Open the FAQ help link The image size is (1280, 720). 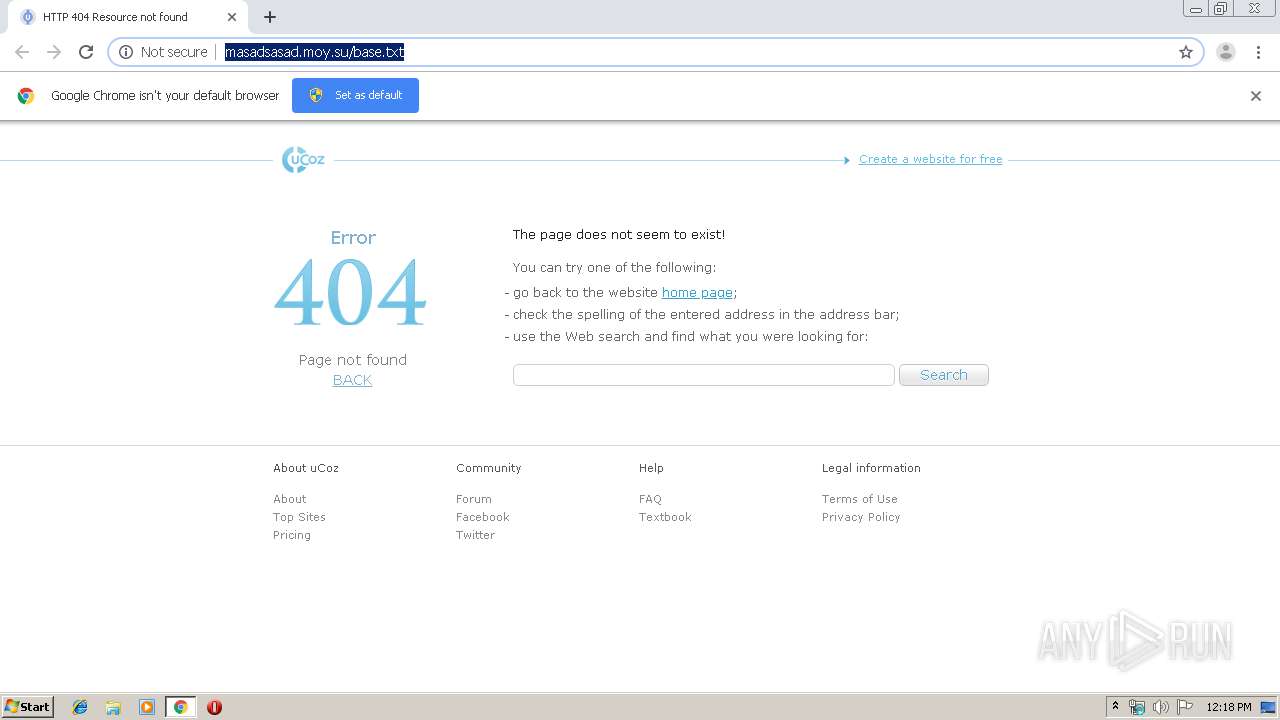tap(650, 499)
